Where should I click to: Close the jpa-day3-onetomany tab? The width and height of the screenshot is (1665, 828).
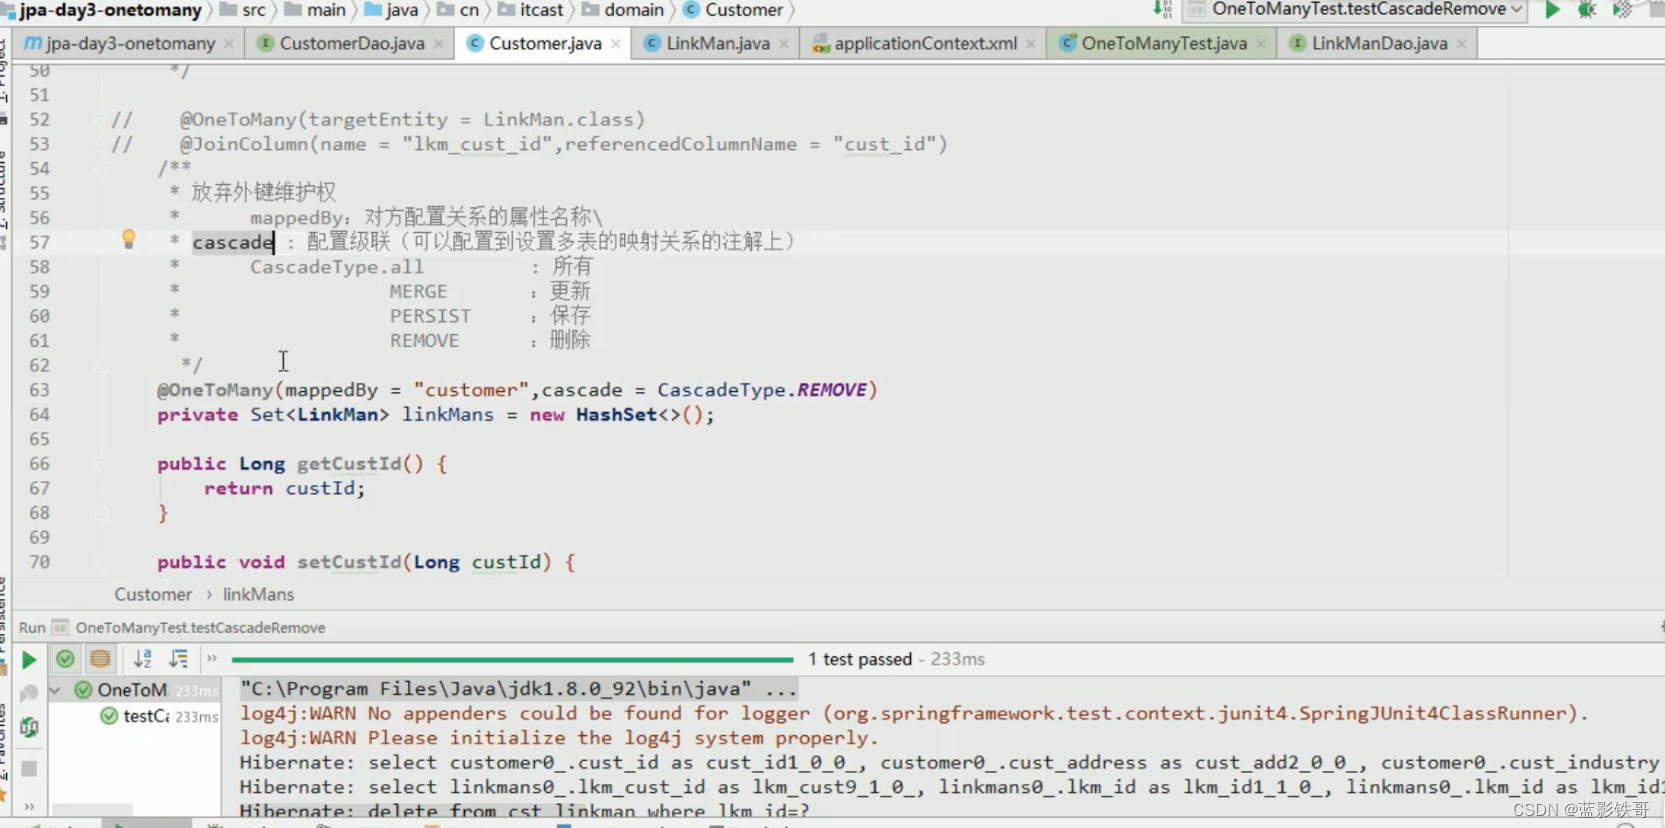[x=229, y=44]
